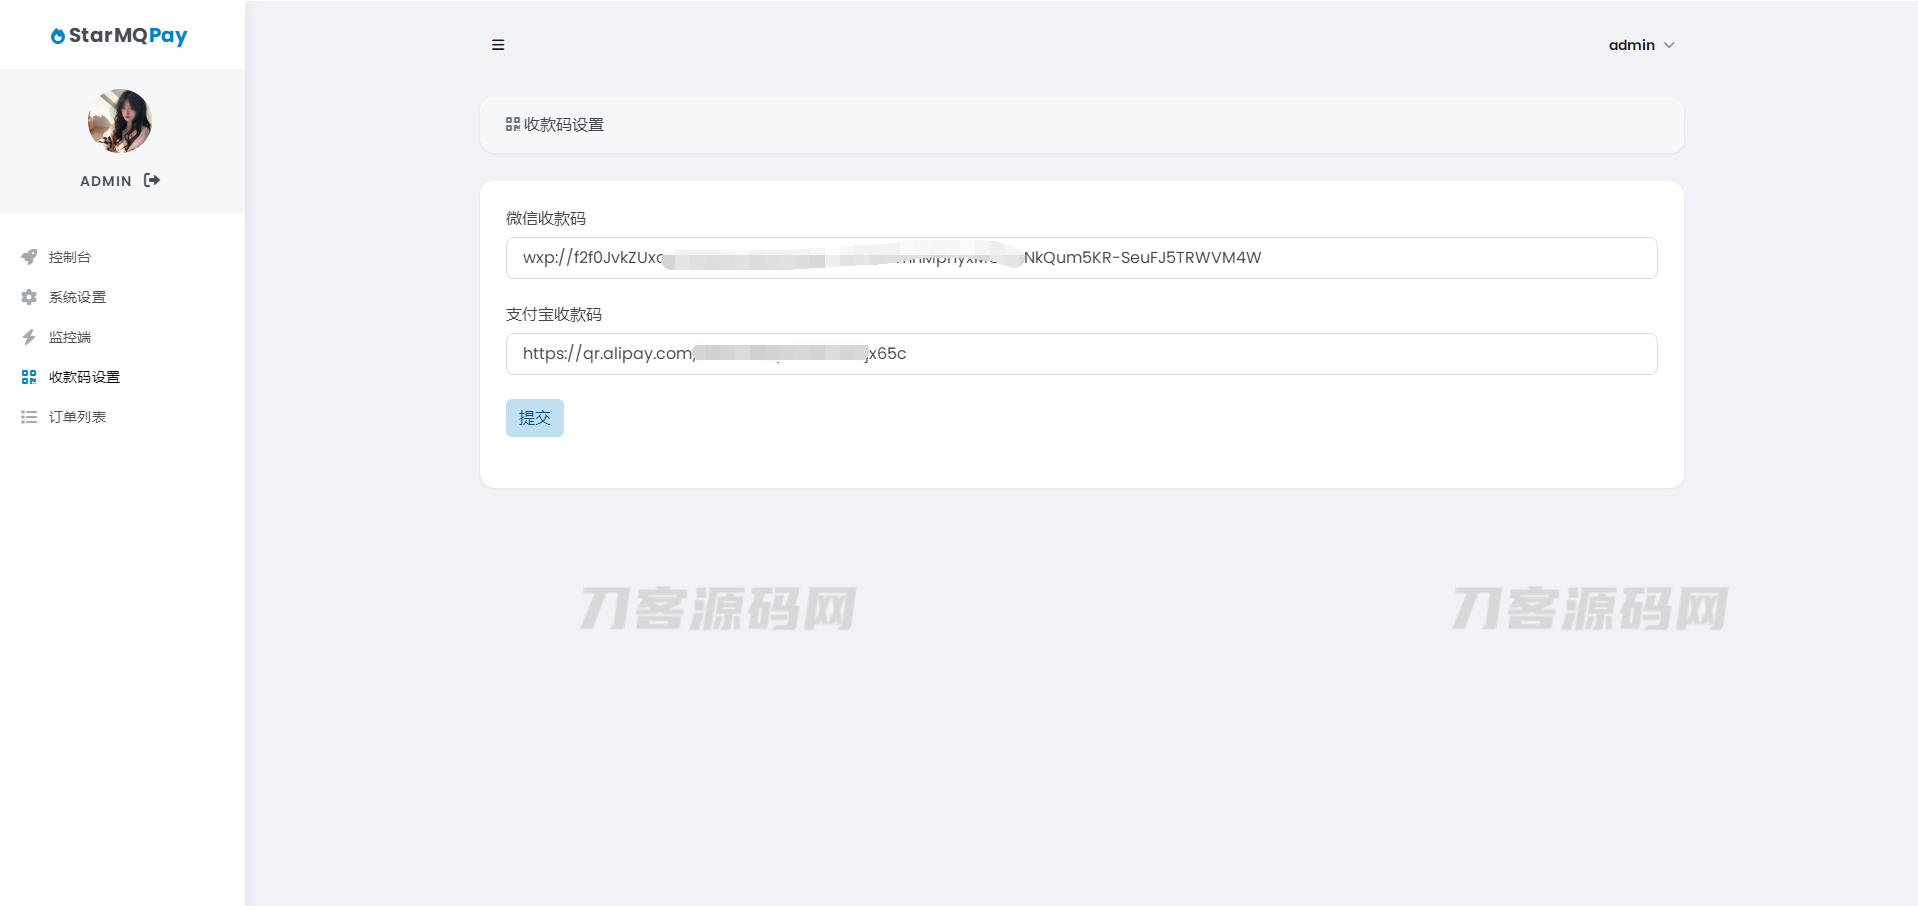Select the 收款码设置 sidebar label
1918x906 pixels.
(x=84, y=377)
